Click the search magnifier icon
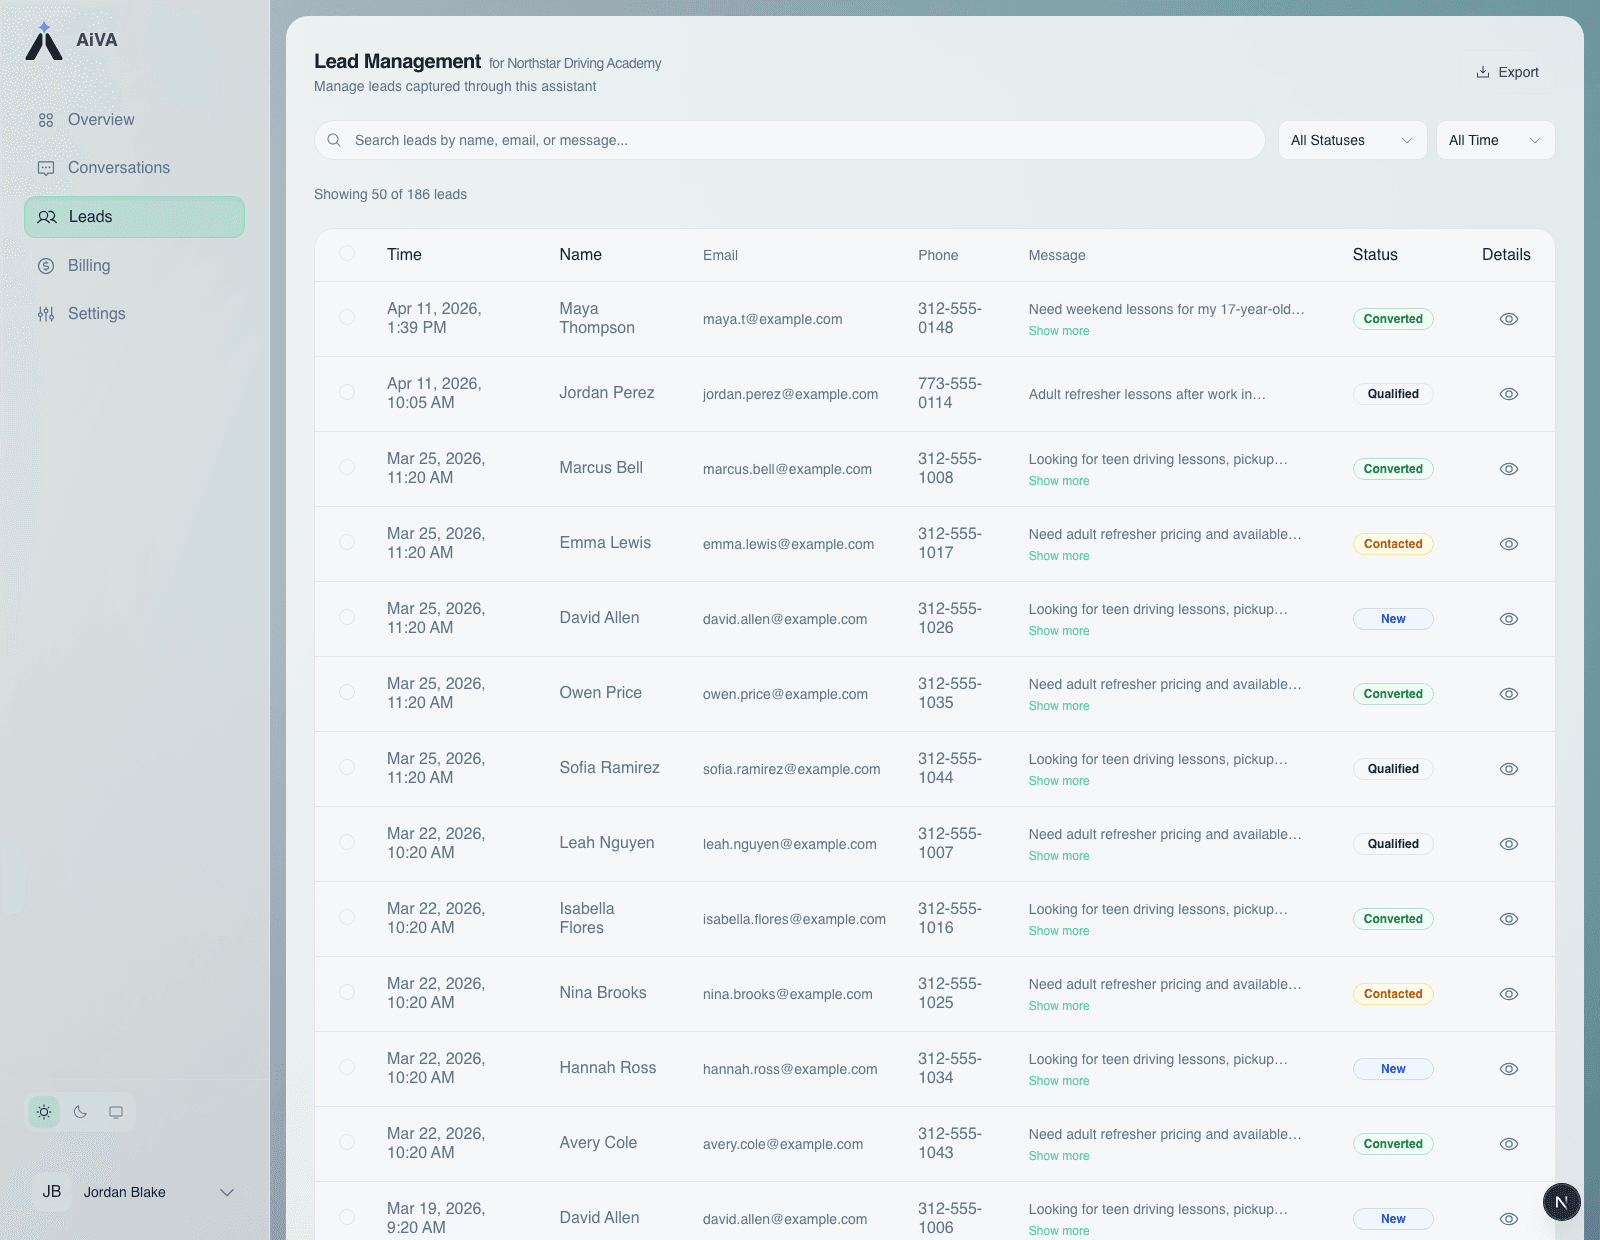This screenshot has width=1600, height=1240. (334, 140)
